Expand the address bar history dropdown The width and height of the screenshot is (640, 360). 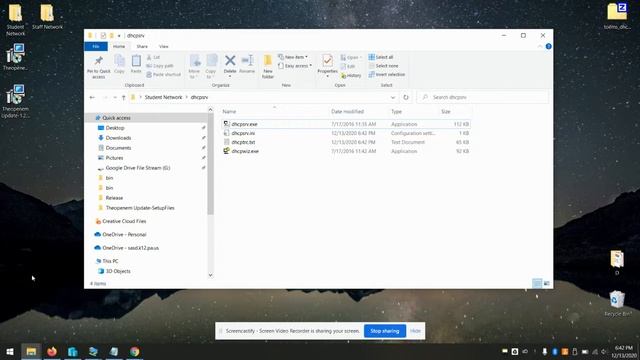click(x=393, y=98)
